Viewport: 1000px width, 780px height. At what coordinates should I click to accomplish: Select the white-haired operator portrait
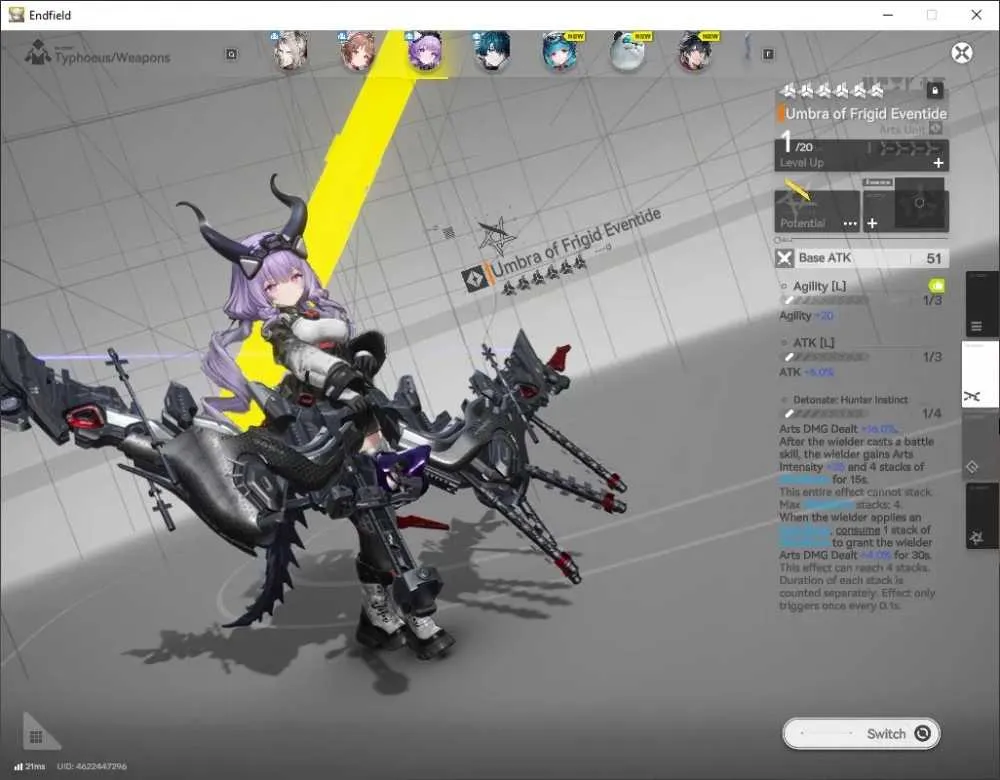click(291, 51)
